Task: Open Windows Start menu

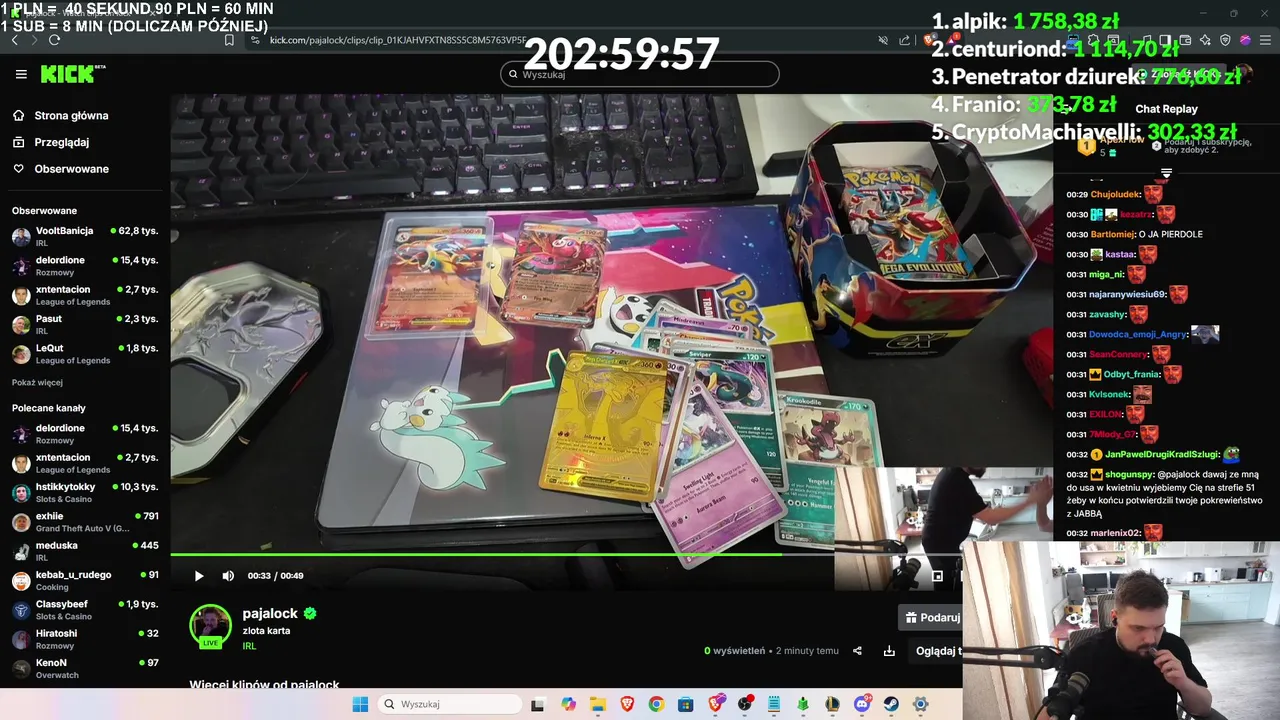Action: pos(360,704)
